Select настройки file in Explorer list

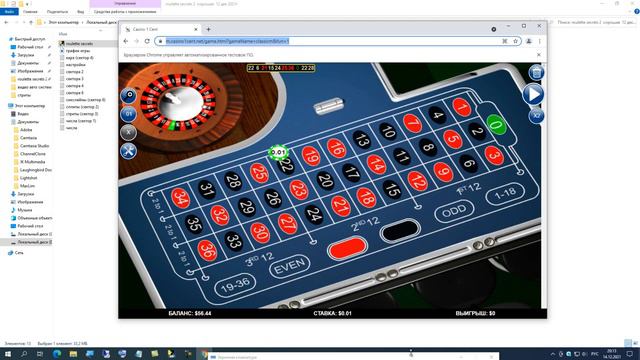click(76, 65)
